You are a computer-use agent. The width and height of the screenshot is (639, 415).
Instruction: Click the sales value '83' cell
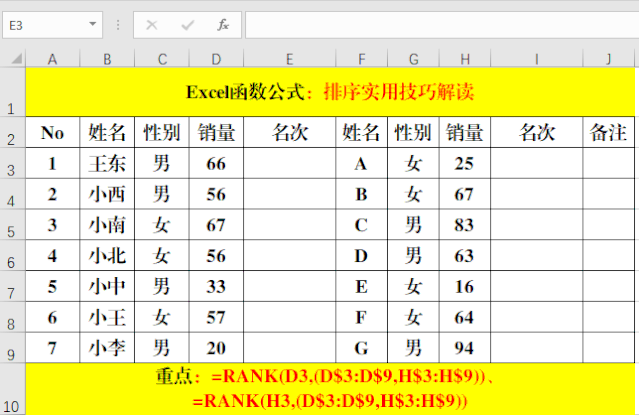pos(465,225)
